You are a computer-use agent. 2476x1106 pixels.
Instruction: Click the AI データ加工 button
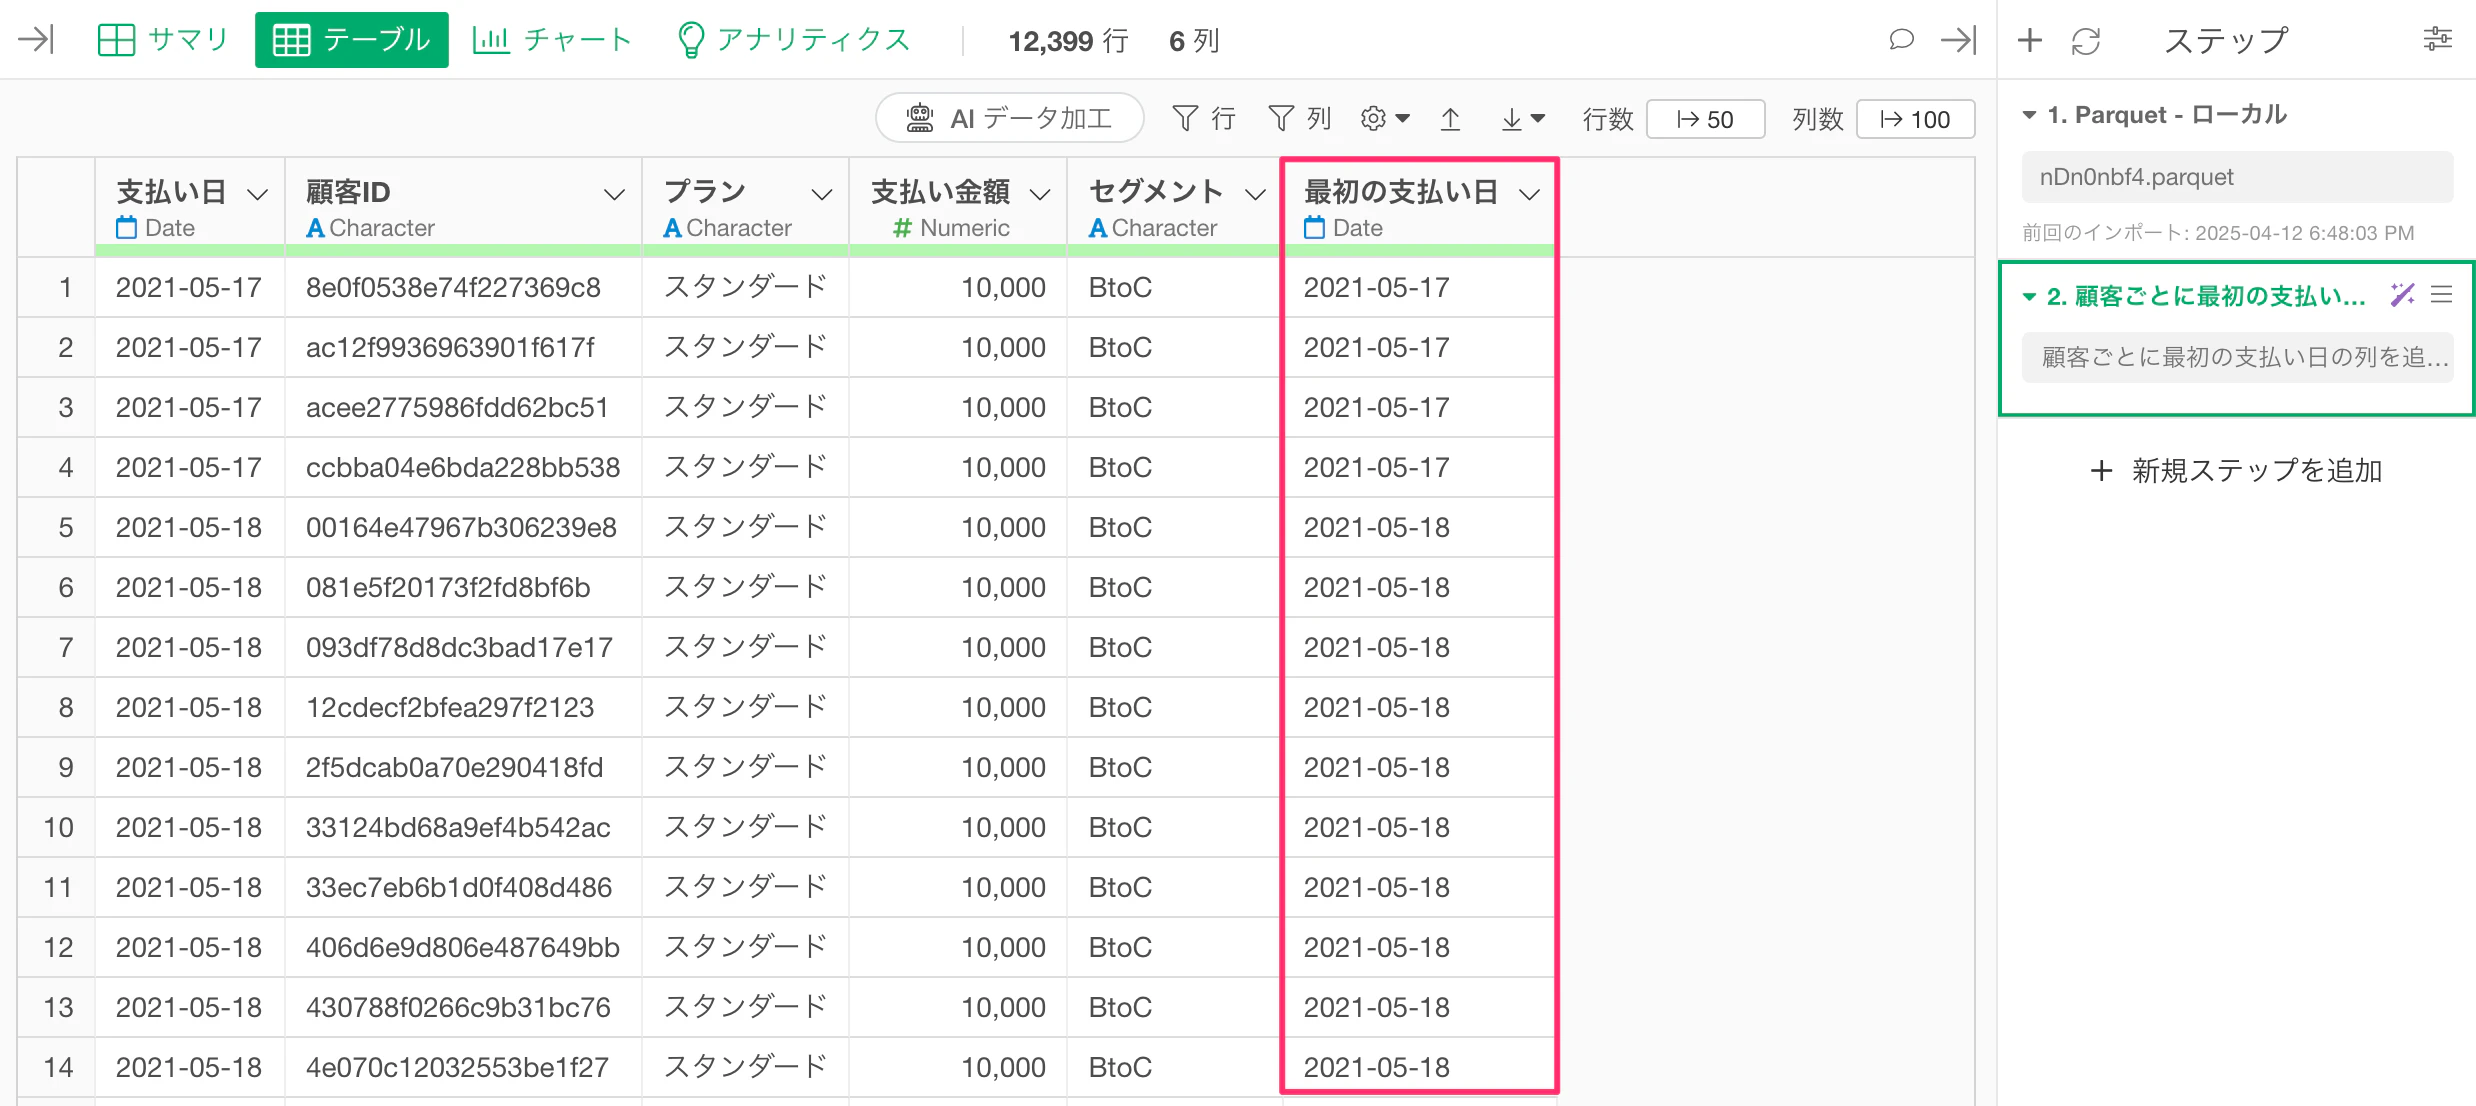coord(1010,118)
